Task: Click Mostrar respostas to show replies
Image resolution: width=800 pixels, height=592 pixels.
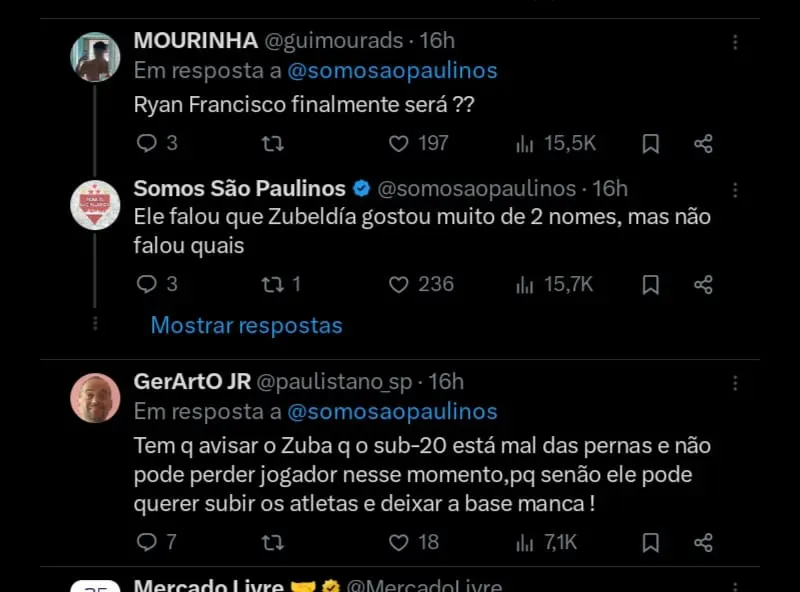Action: tap(246, 325)
